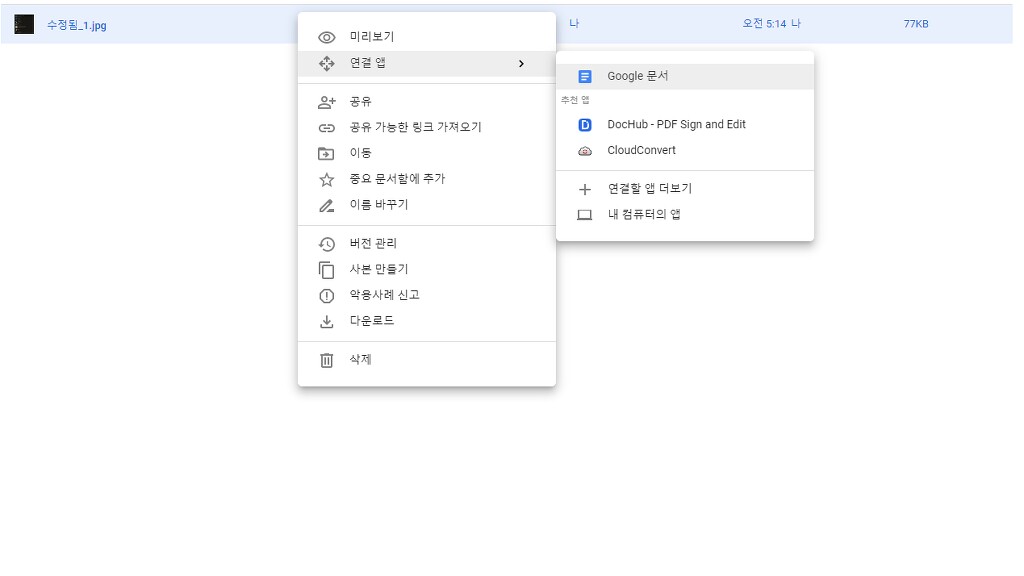Select 공유 가능한 링크 가져오기
The image size is (1024, 576).
pyautogui.click(x=415, y=128)
